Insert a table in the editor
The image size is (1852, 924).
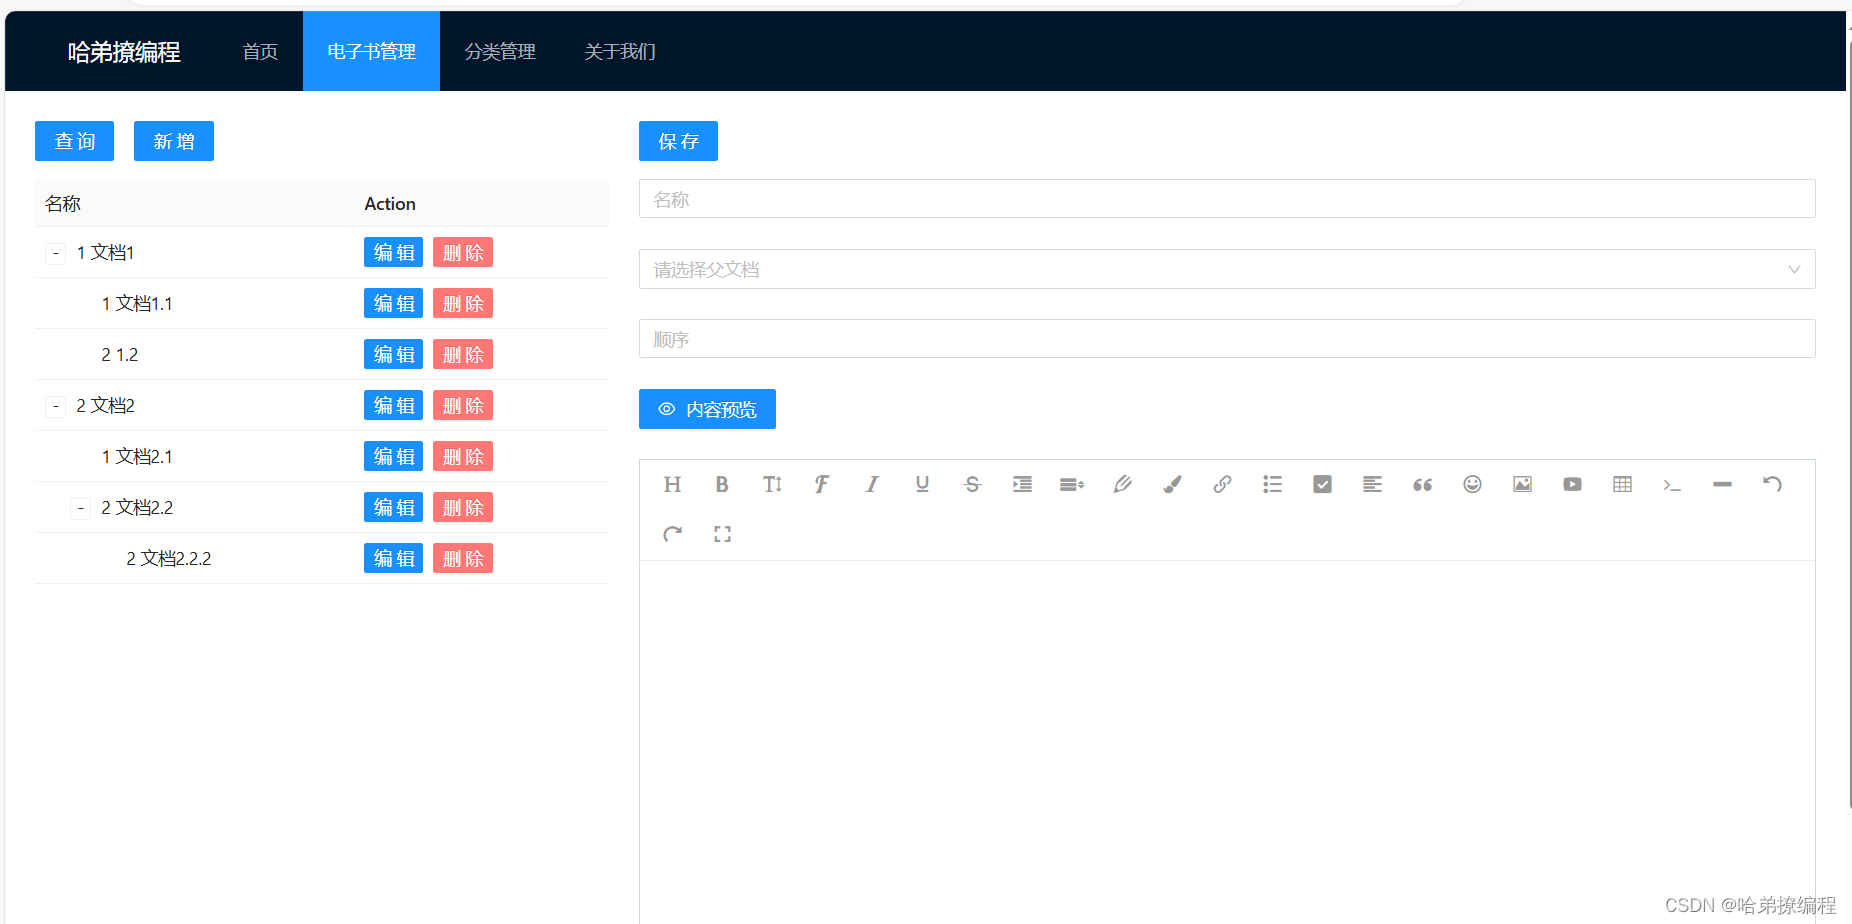pos(1622,485)
